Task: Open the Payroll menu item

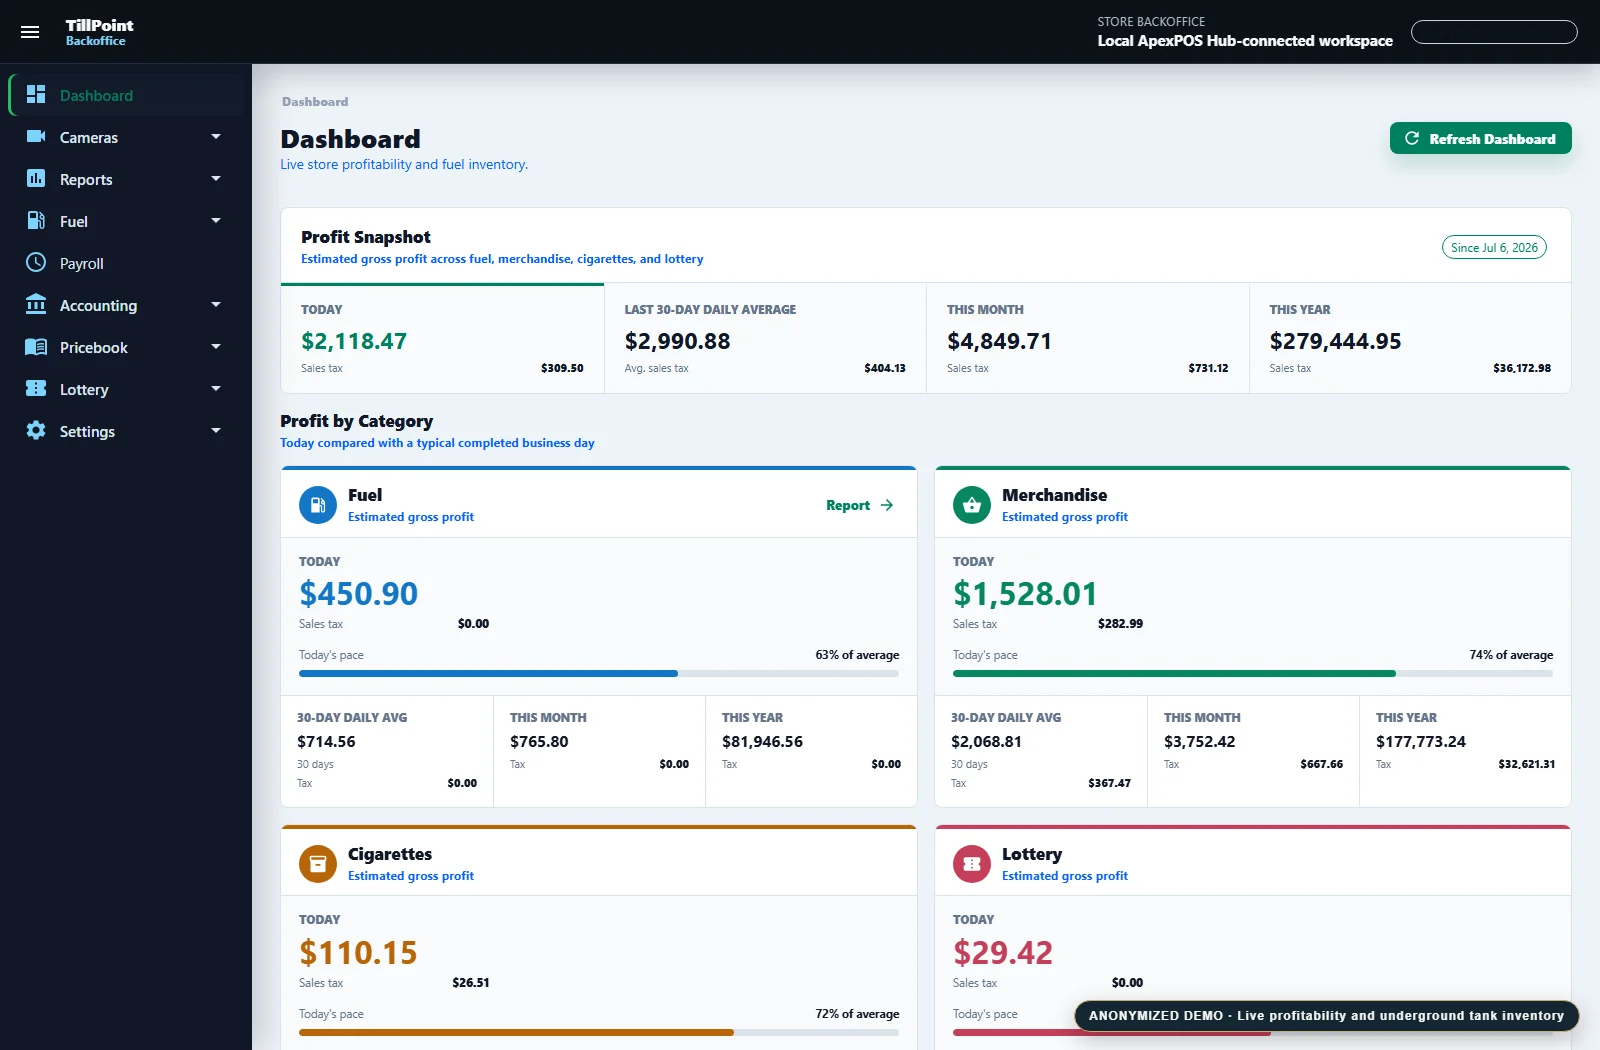Action: (126, 263)
